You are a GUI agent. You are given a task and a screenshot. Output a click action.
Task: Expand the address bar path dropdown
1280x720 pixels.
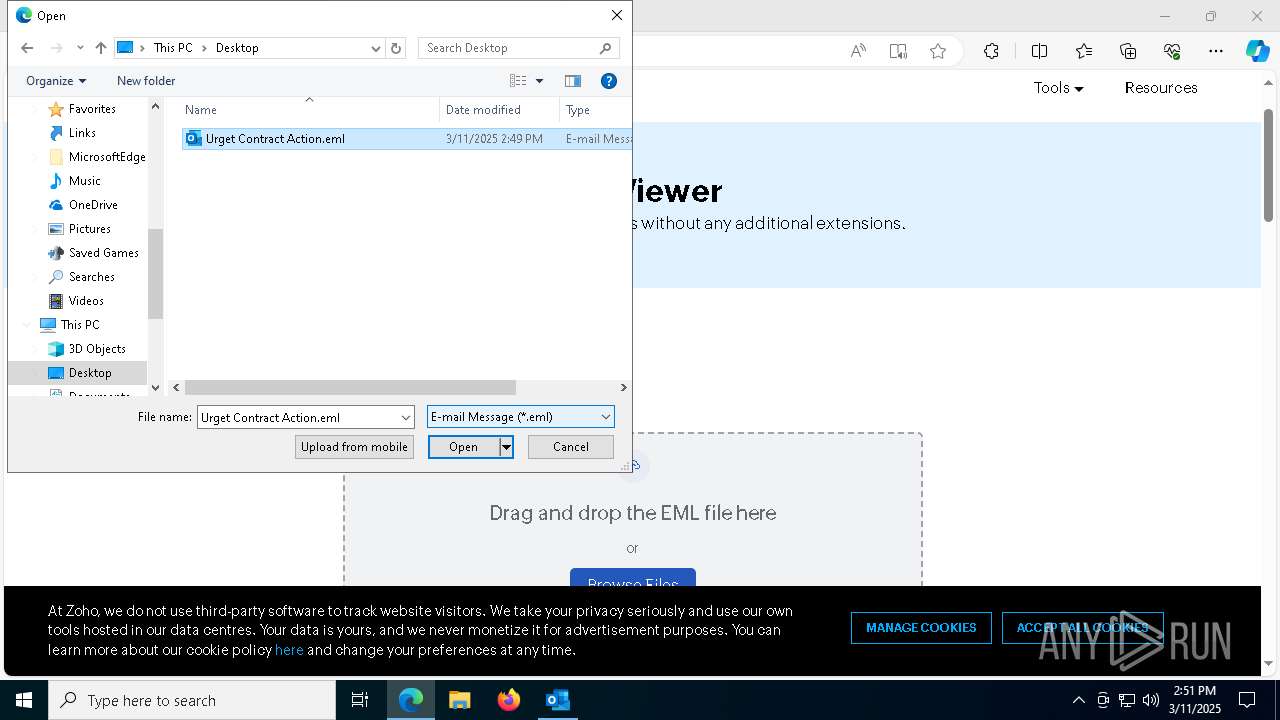point(376,48)
